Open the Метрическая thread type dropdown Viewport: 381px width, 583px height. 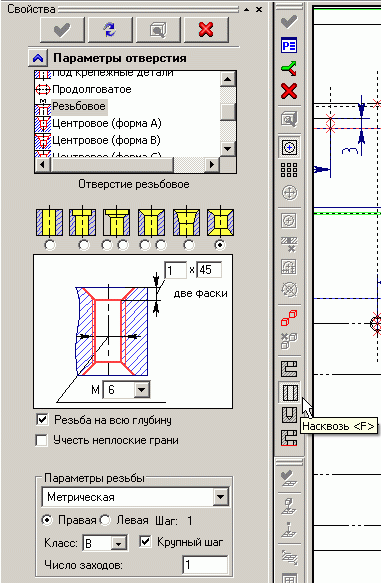tap(220, 497)
